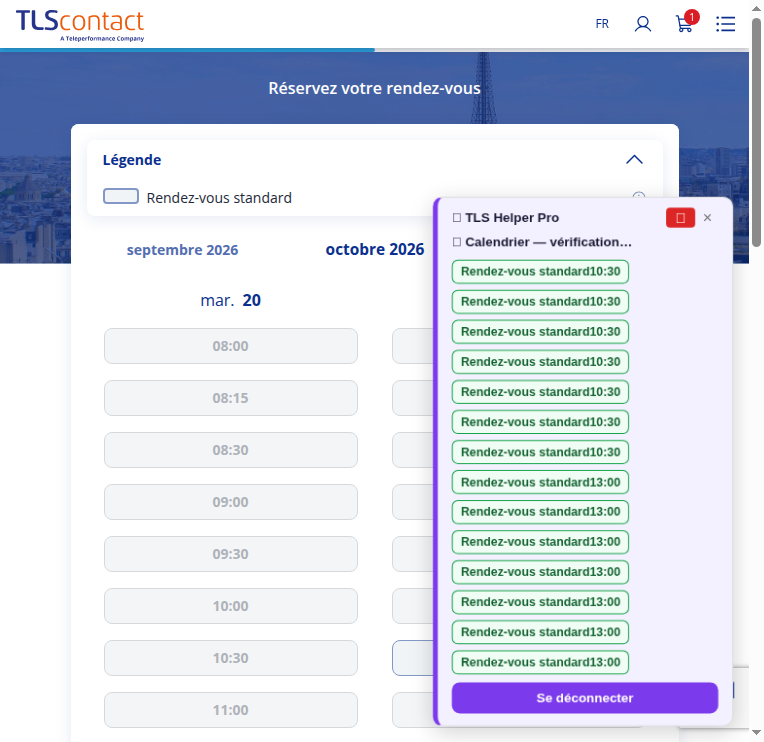Select the 10:00 time slot
This screenshot has width=764, height=742.
point(230,606)
